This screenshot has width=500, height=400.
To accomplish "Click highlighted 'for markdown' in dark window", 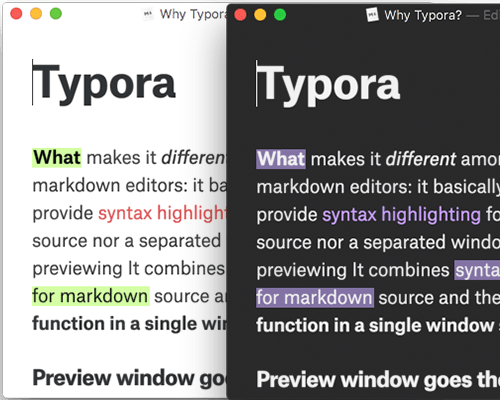I will pyautogui.click(x=315, y=298).
